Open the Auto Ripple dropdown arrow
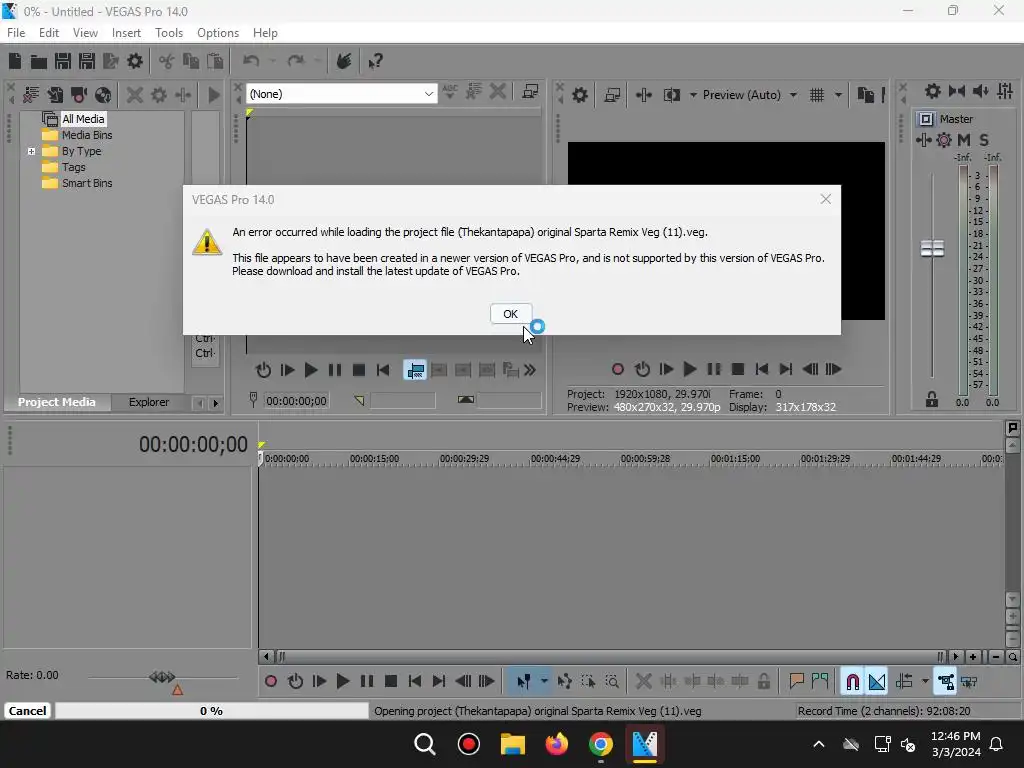Viewport: 1024px width, 768px height. coord(925,682)
